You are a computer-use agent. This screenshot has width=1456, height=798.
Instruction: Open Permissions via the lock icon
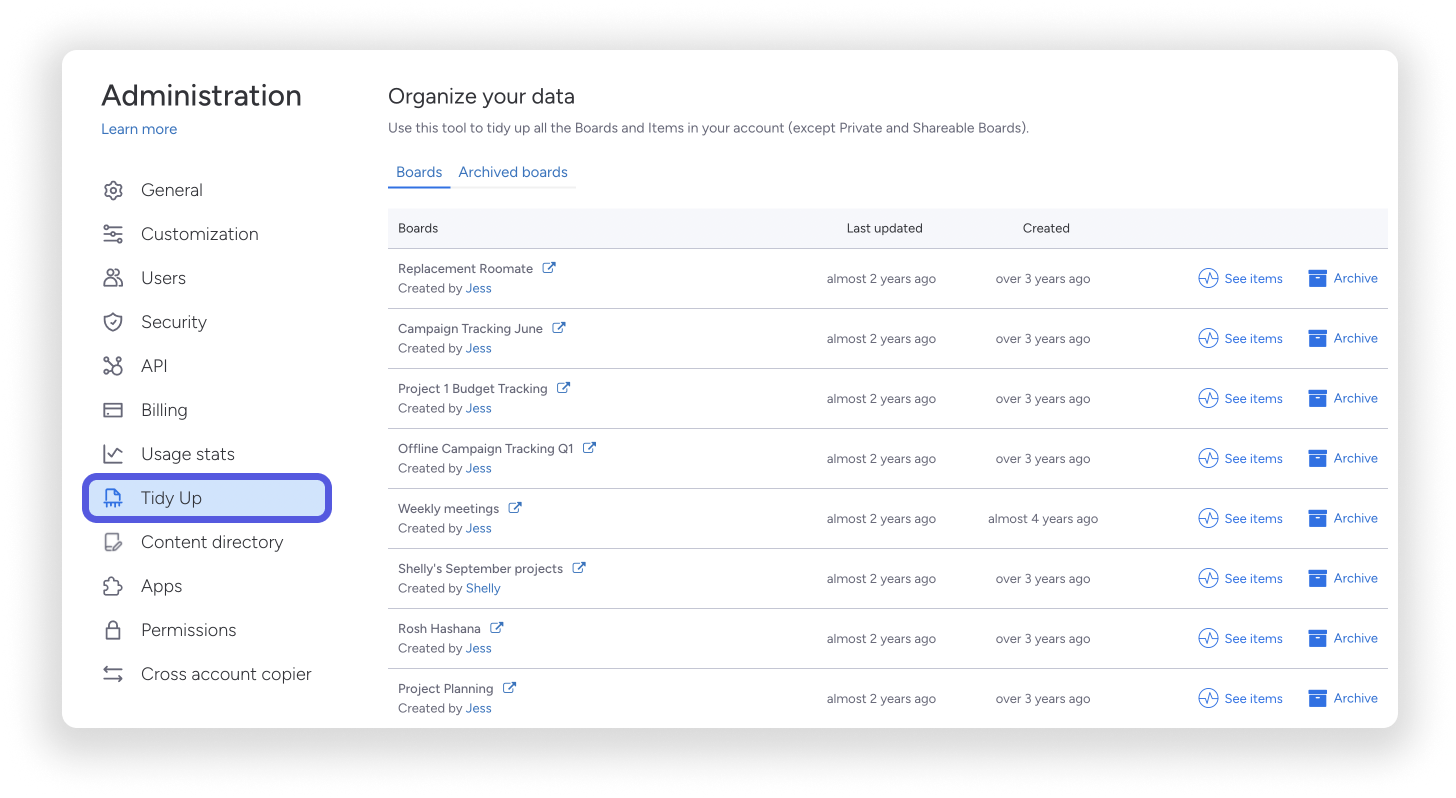[x=113, y=630]
